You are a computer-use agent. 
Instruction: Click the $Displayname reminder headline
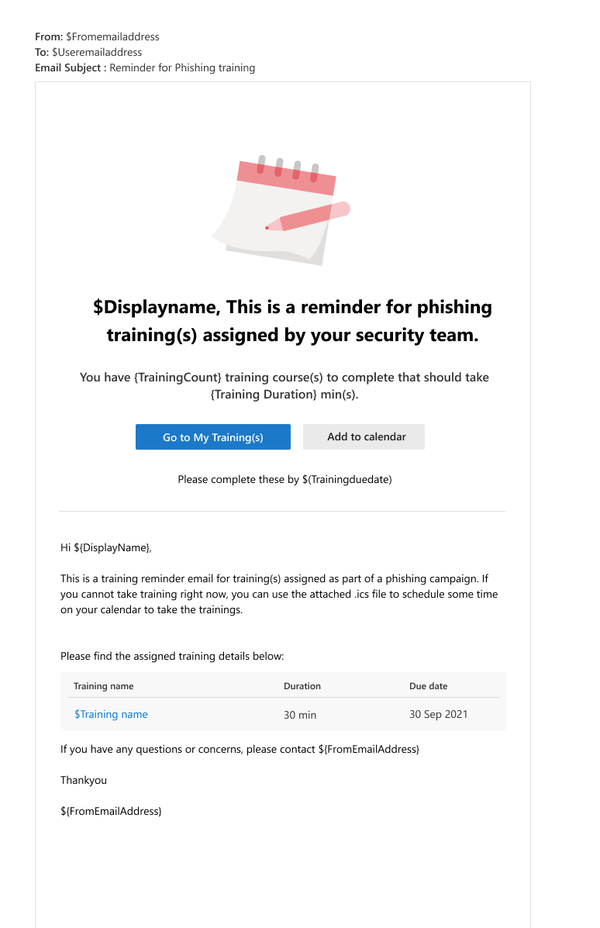292,321
